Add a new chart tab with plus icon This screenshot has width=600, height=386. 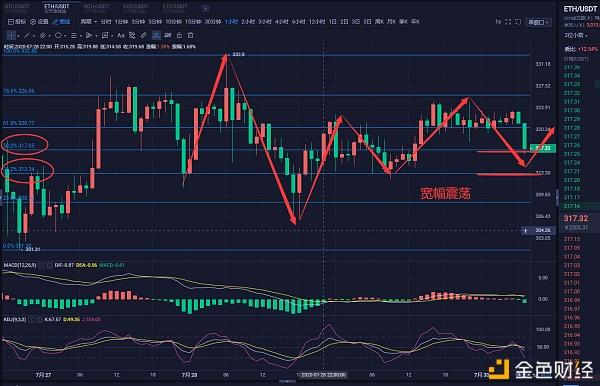point(205,8)
